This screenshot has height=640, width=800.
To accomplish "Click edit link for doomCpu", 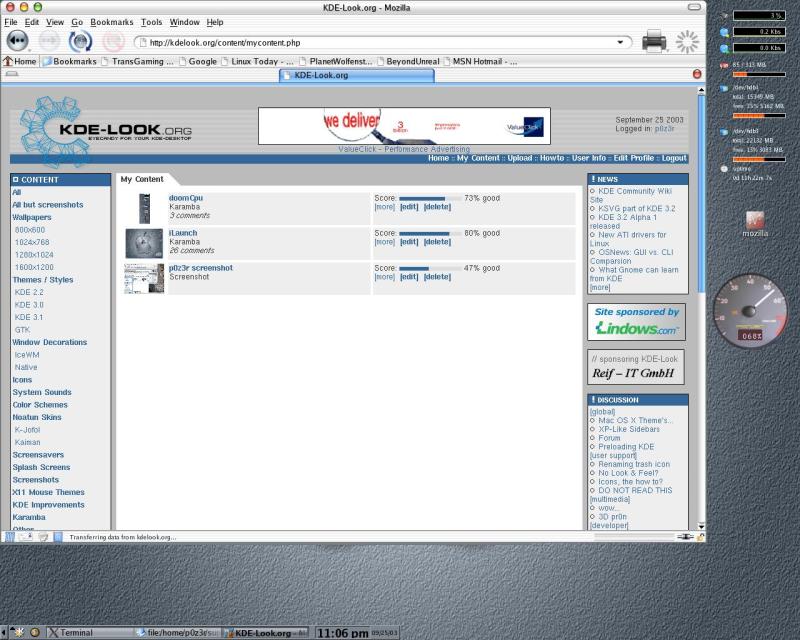I will [x=409, y=207].
